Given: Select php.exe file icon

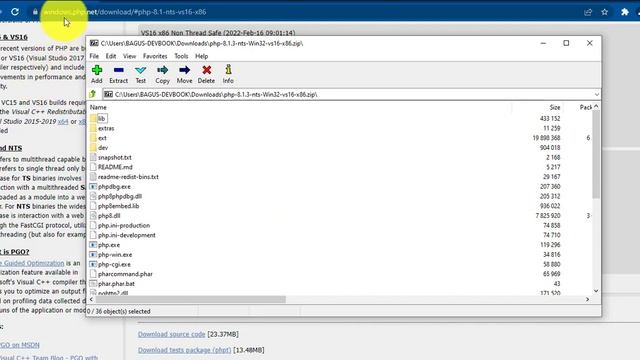Looking at the screenshot, I should pos(93,245).
